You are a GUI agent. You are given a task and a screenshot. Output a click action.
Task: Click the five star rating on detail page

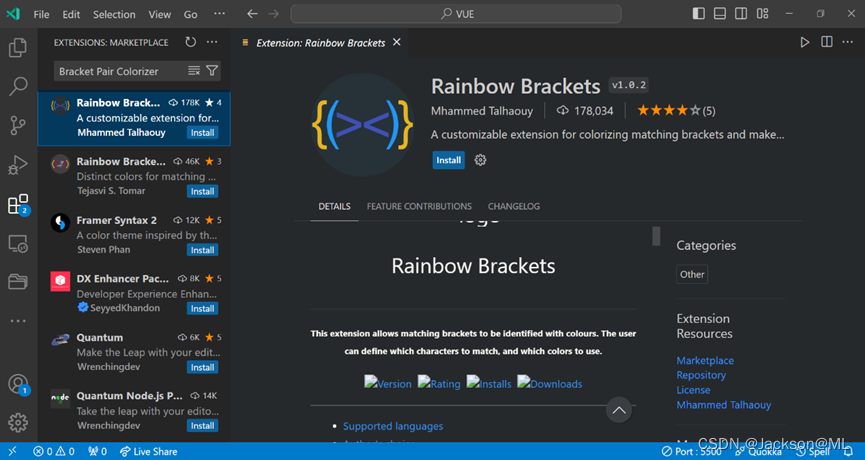tap(676, 111)
